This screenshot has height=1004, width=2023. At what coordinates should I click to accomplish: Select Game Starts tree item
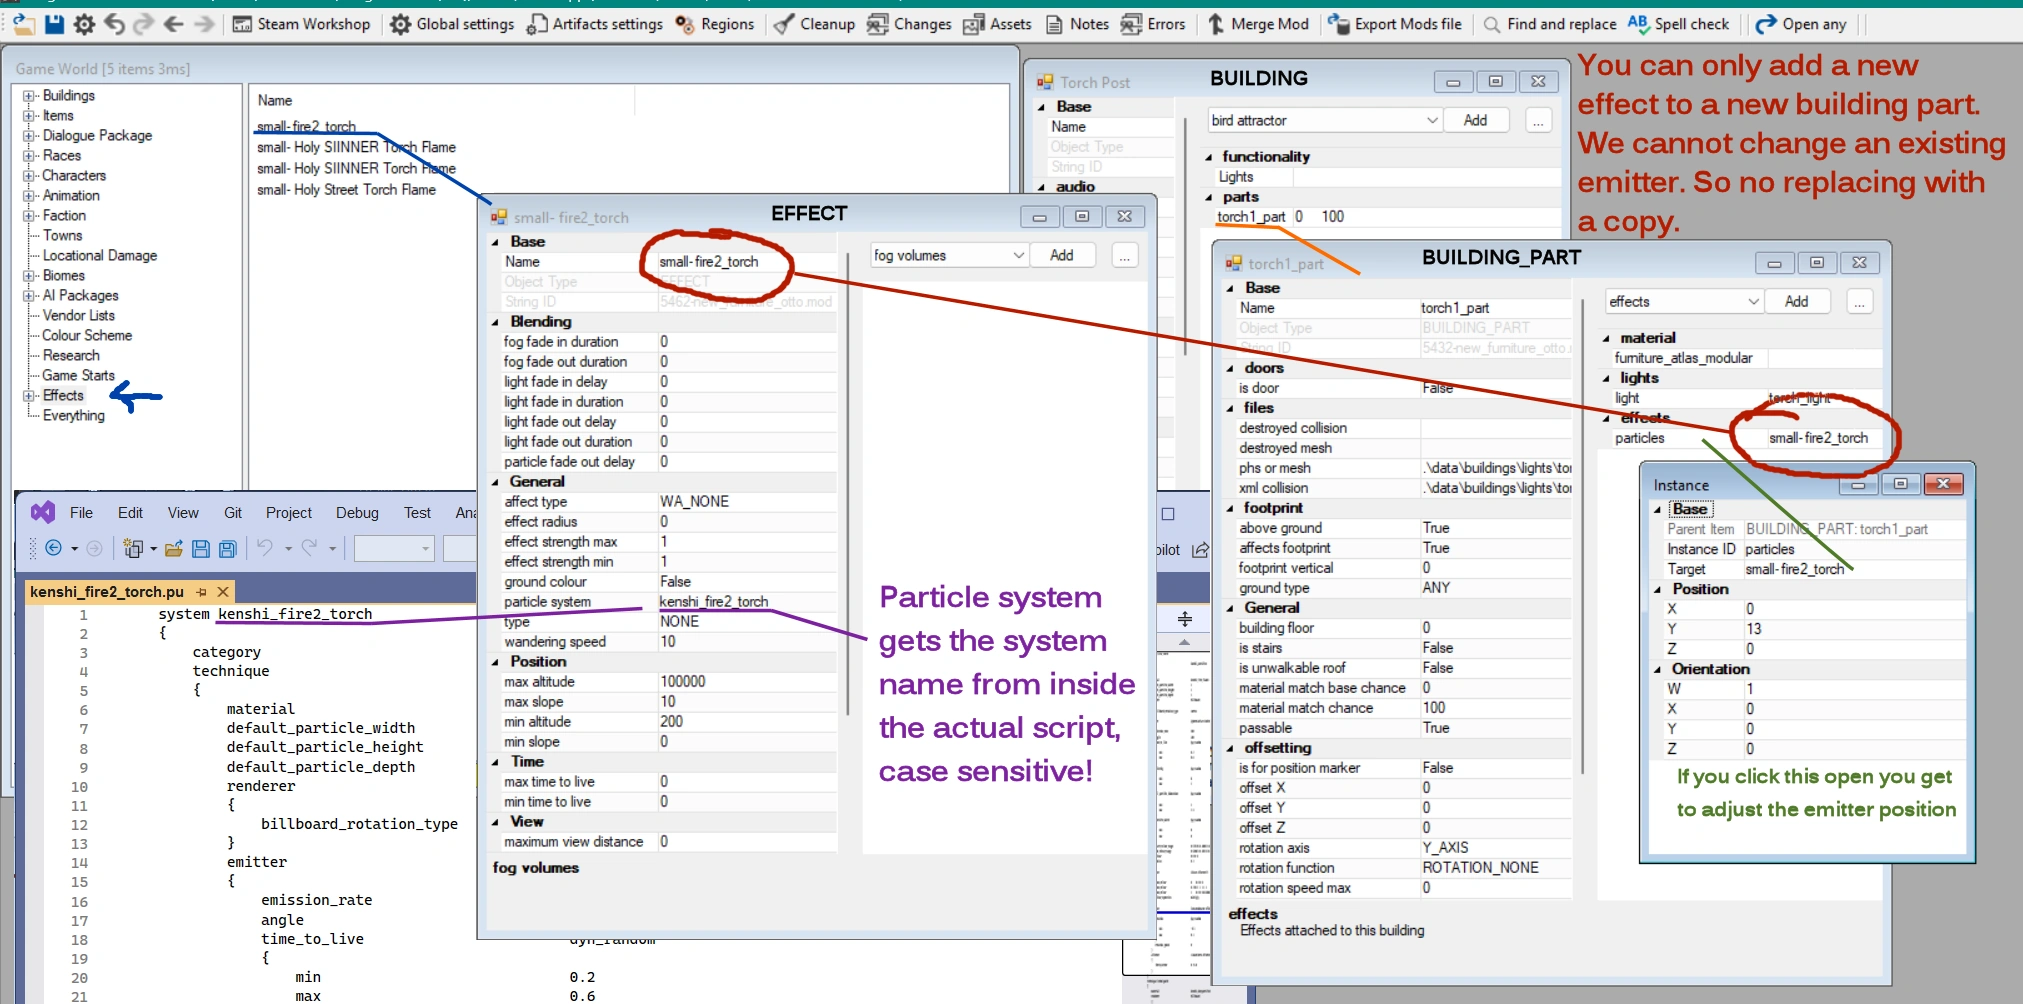[x=78, y=376]
